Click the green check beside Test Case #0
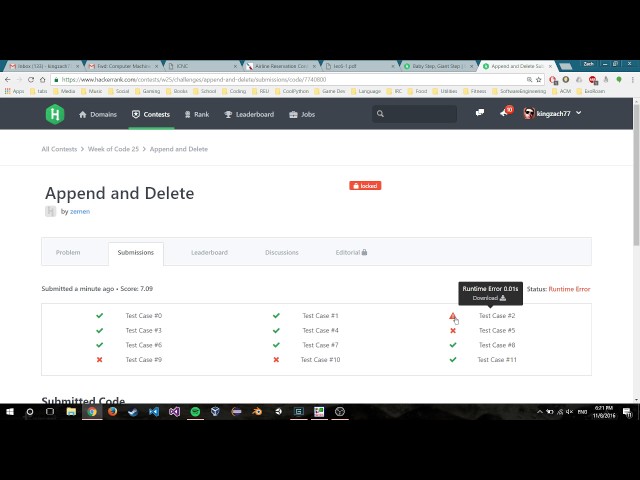This screenshot has height=480, width=640. [x=100, y=316]
